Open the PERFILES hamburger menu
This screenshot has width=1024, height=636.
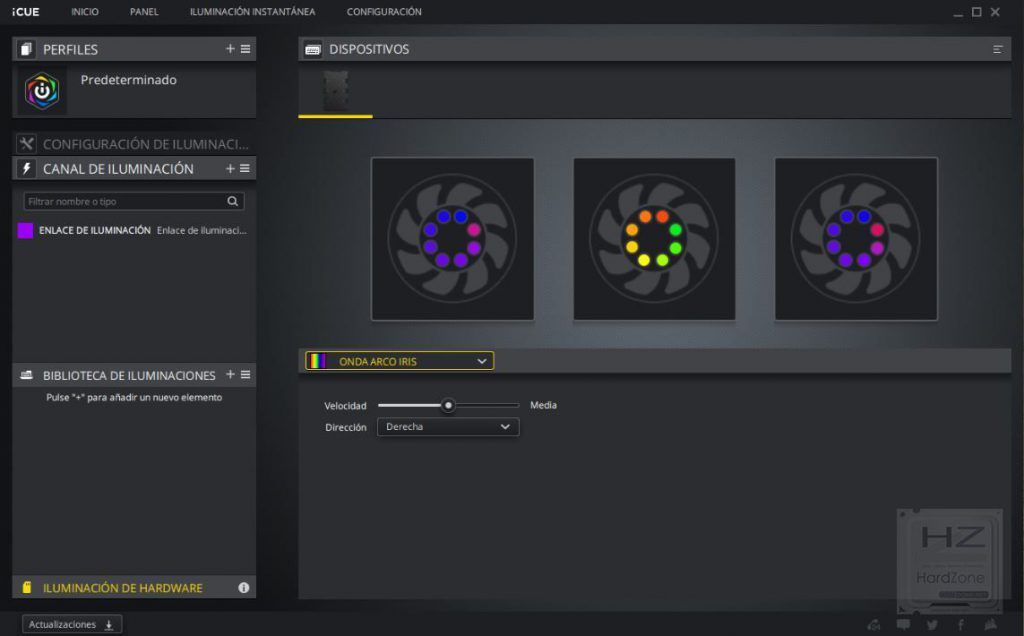point(246,49)
